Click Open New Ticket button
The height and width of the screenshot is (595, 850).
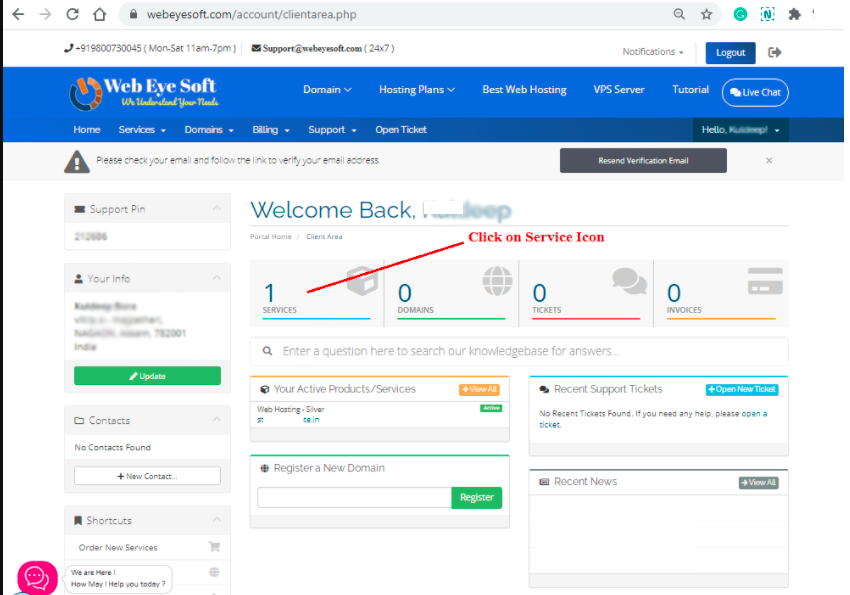tap(742, 390)
